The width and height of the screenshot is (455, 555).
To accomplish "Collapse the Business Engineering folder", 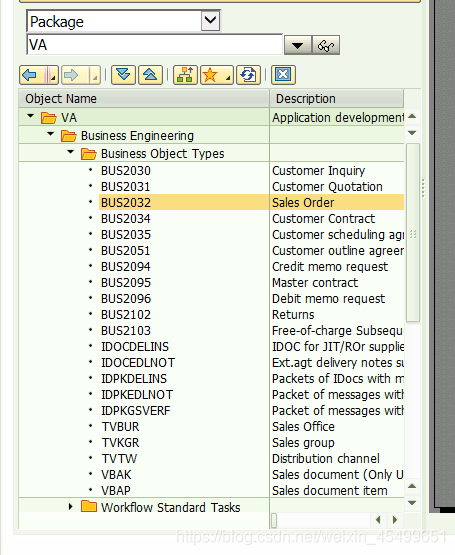I will [51, 134].
